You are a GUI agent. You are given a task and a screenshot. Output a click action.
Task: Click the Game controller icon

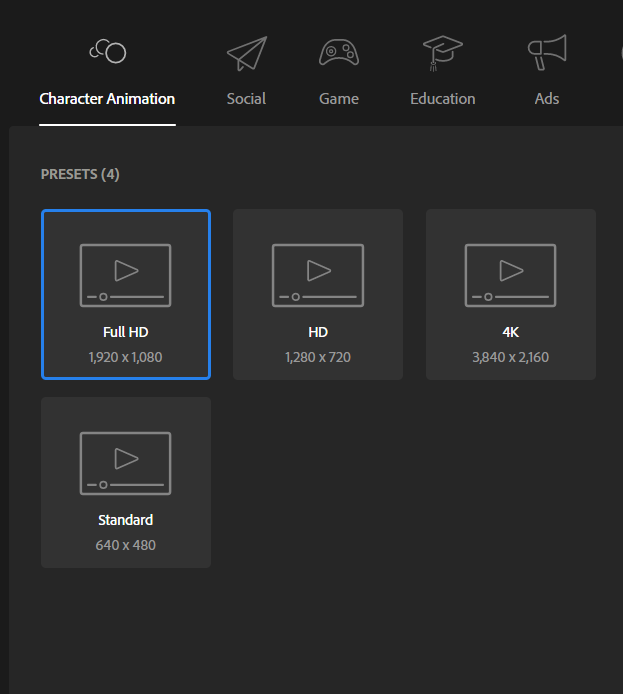(x=339, y=52)
